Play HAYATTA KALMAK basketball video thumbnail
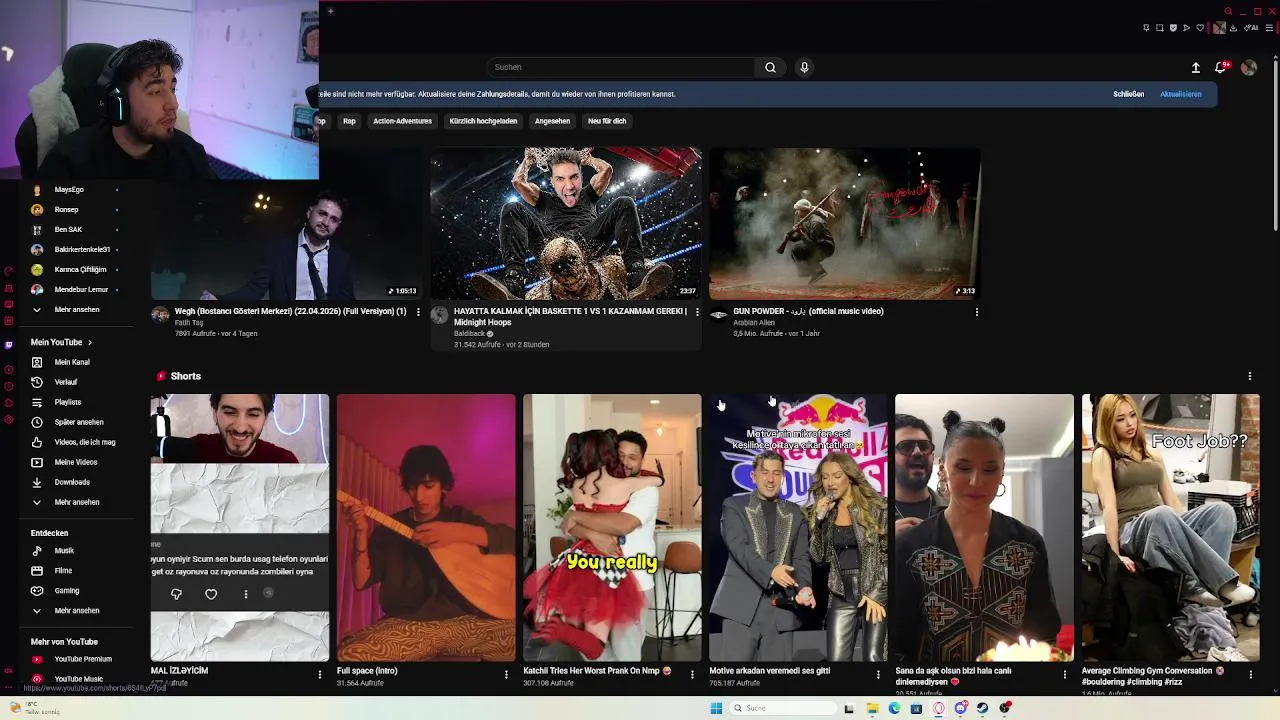 coord(566,224)
